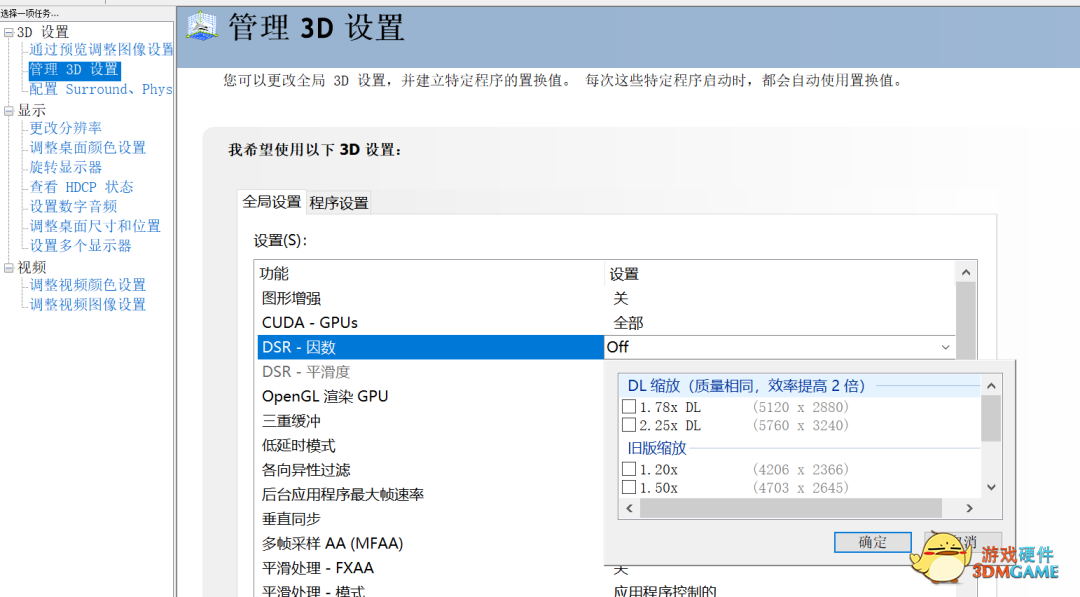Select the OpenGL 渲染 GPU row
The image size is (1080, 597).
430,397
